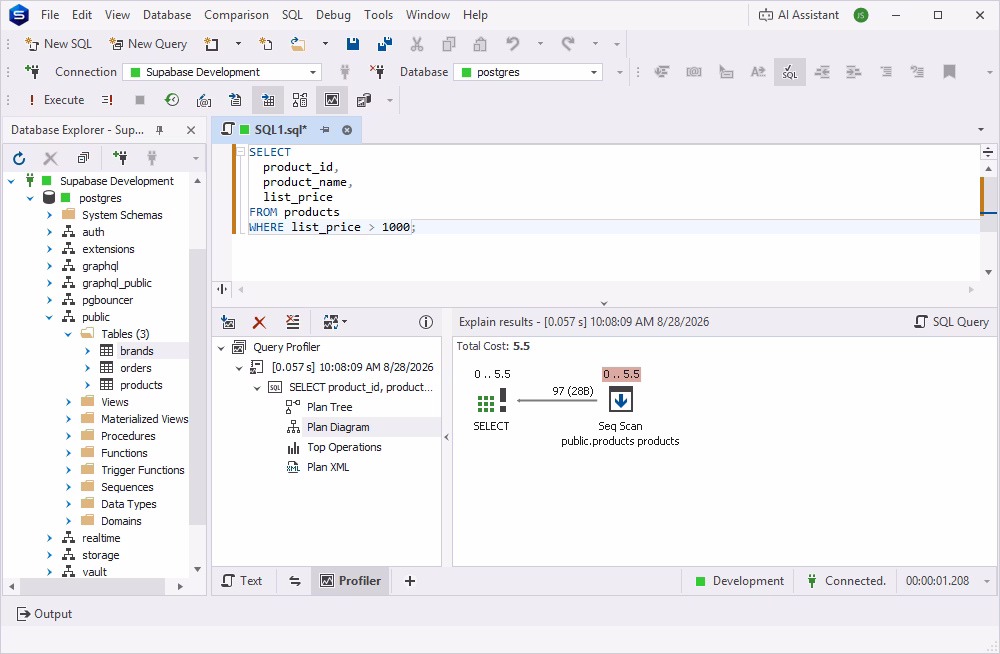
Task: Click the Refresh icon in Database Explorer
Action: coord(19,158)
